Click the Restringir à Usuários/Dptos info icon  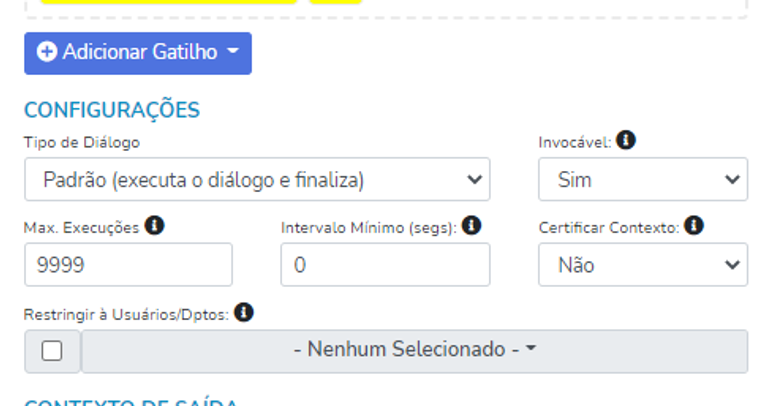[244, 313]
